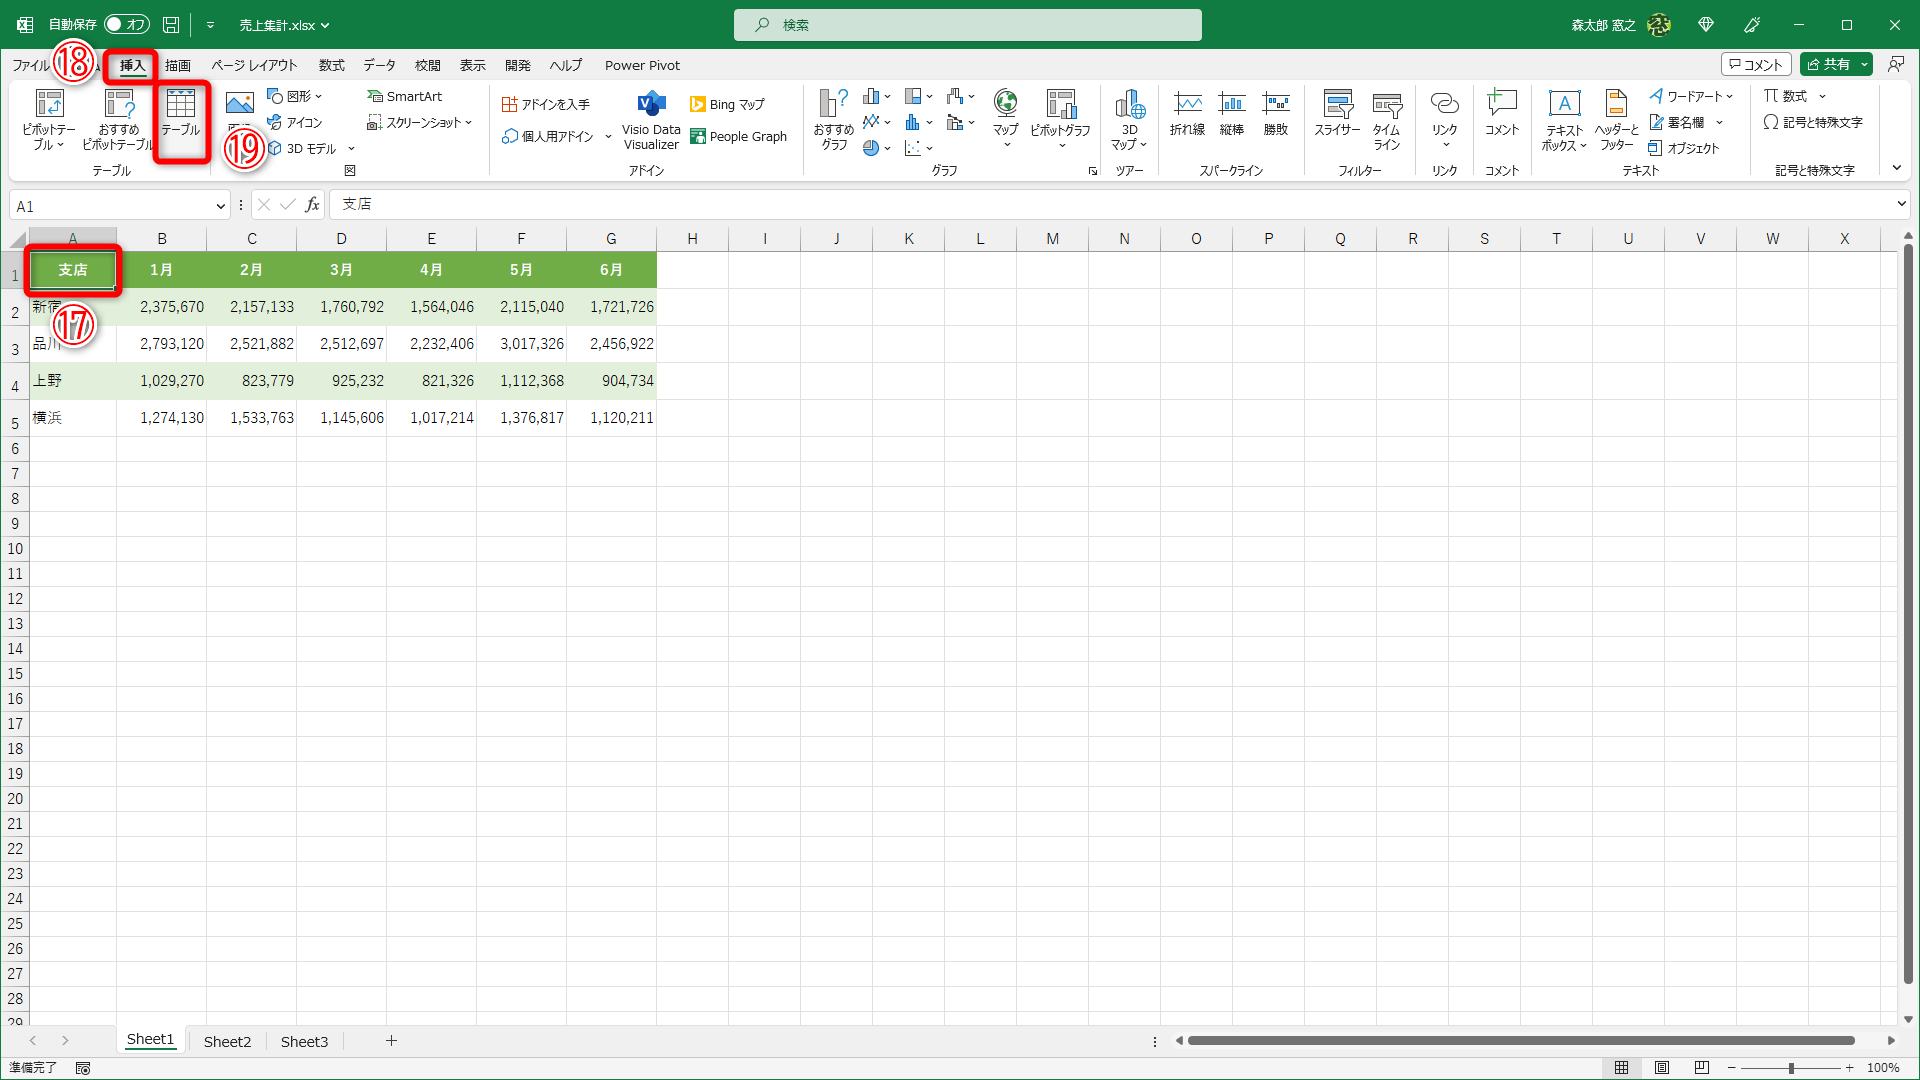Click the zoom slider in status bar
Viewport: 1920px width, 1080px height.
(x=1791, y=1068)
